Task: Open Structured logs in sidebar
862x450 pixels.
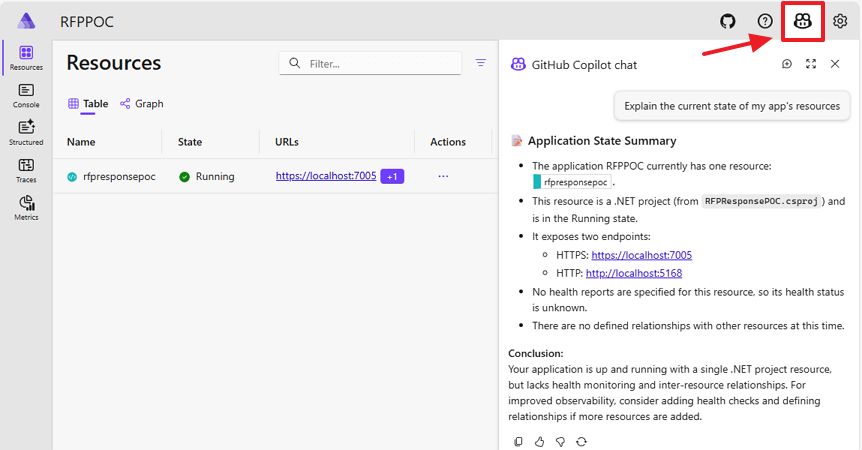Action: point(26,132)
